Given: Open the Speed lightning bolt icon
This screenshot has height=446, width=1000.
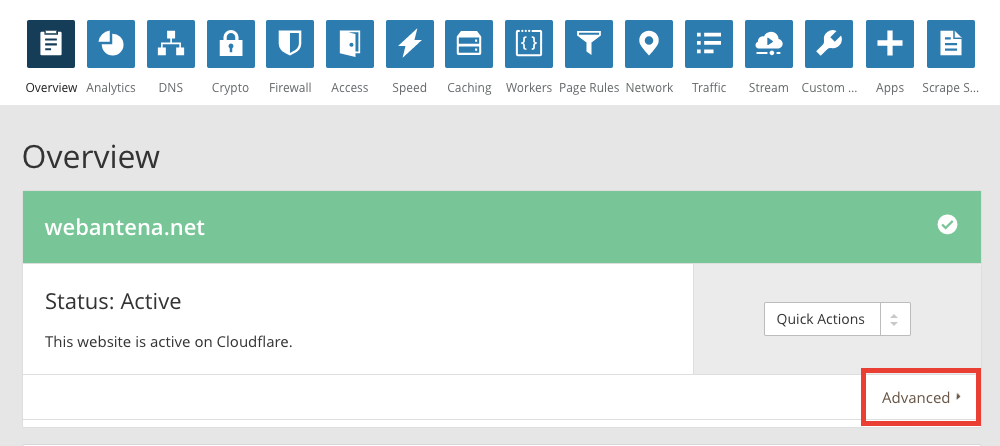Looking at the screenshot, I should coord(410,44).
